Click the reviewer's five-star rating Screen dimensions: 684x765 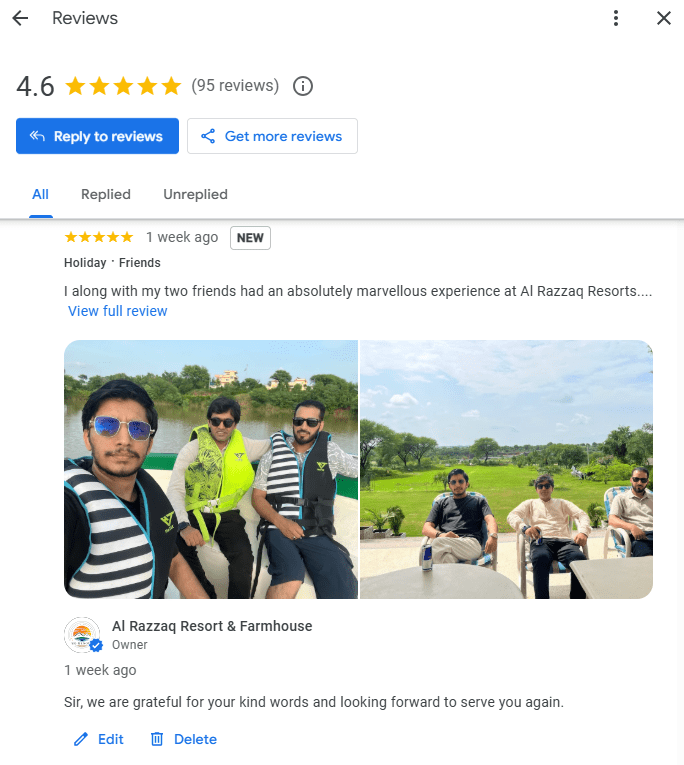coord(98,237)
